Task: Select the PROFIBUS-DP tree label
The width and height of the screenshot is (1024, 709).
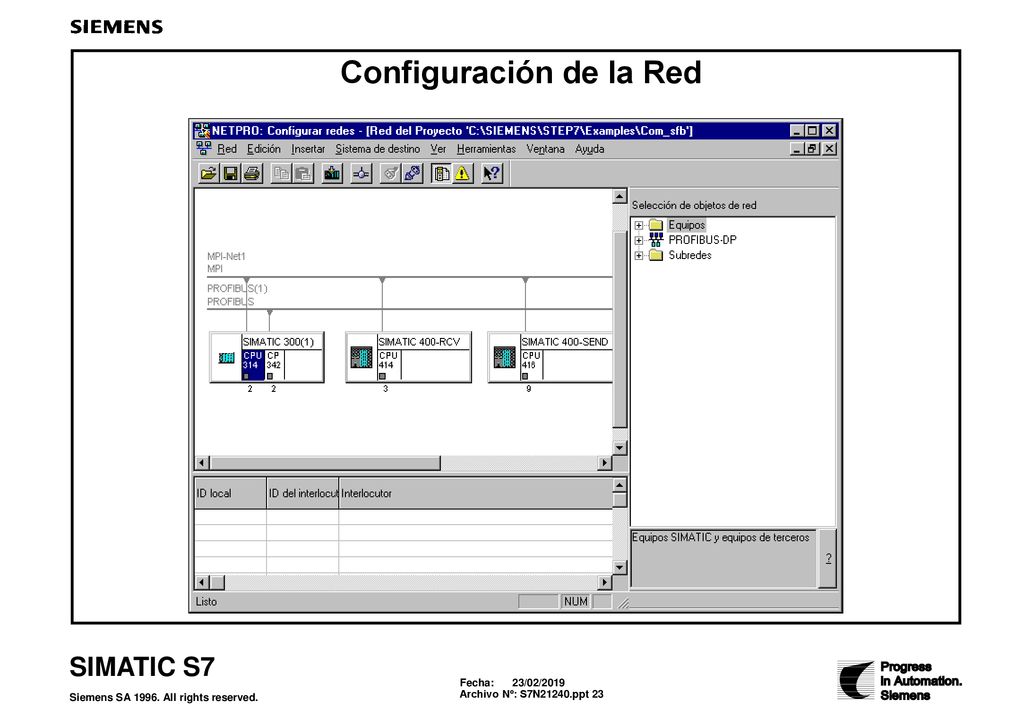Action: 702,240
